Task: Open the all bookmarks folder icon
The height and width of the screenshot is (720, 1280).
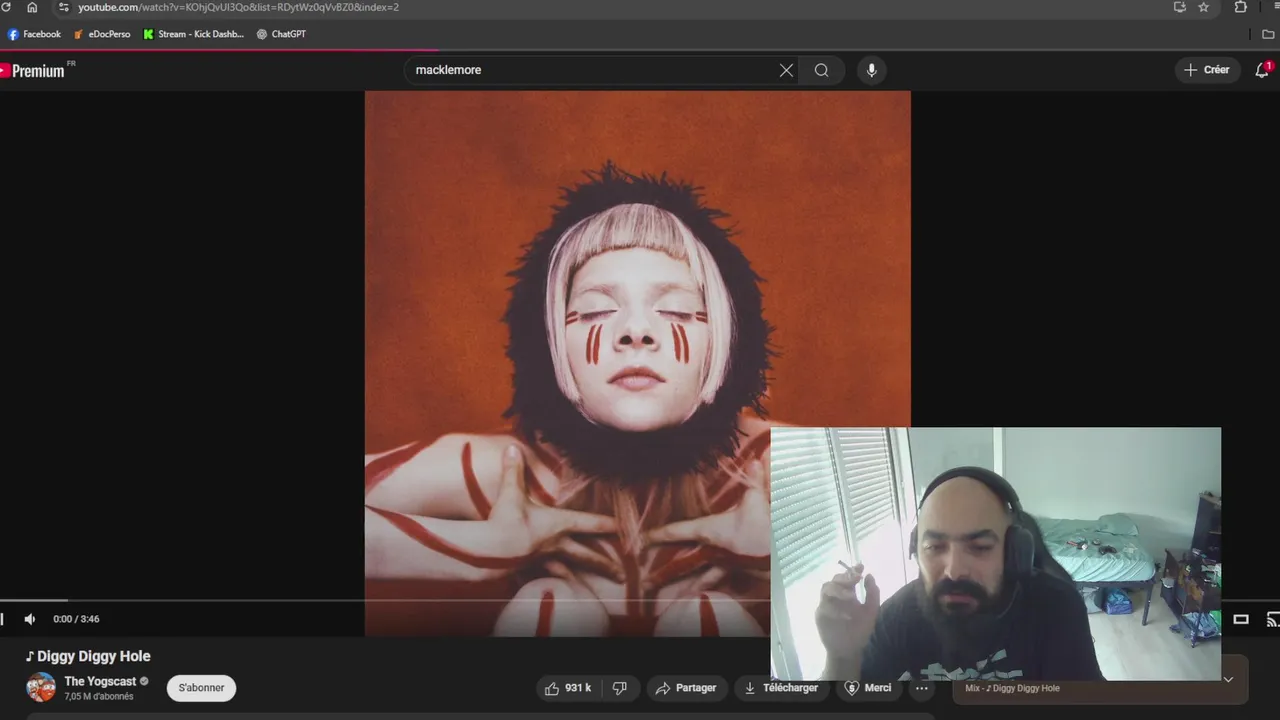Action: [1269, 34]
